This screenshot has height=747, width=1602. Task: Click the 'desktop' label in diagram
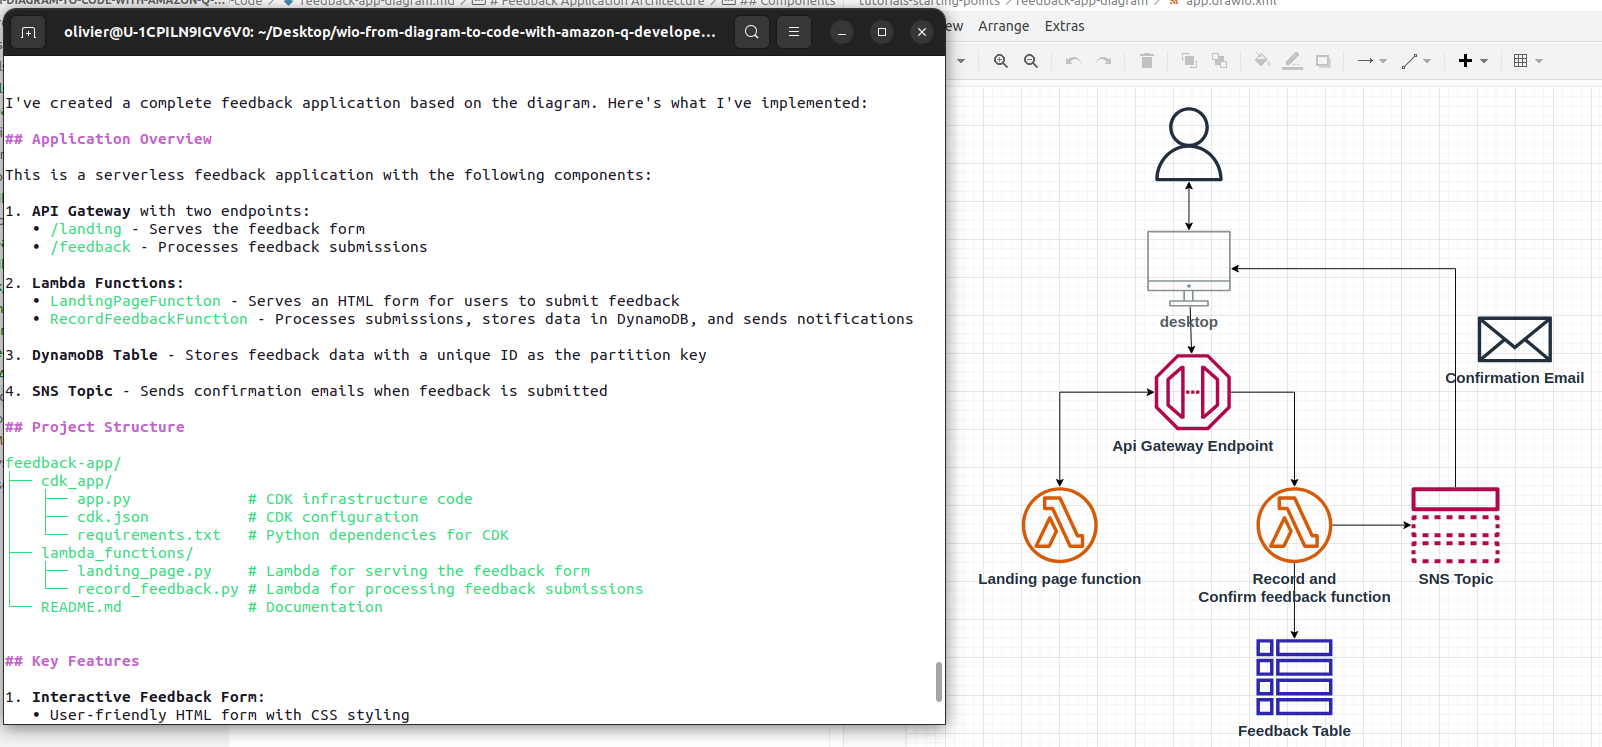1189,322
